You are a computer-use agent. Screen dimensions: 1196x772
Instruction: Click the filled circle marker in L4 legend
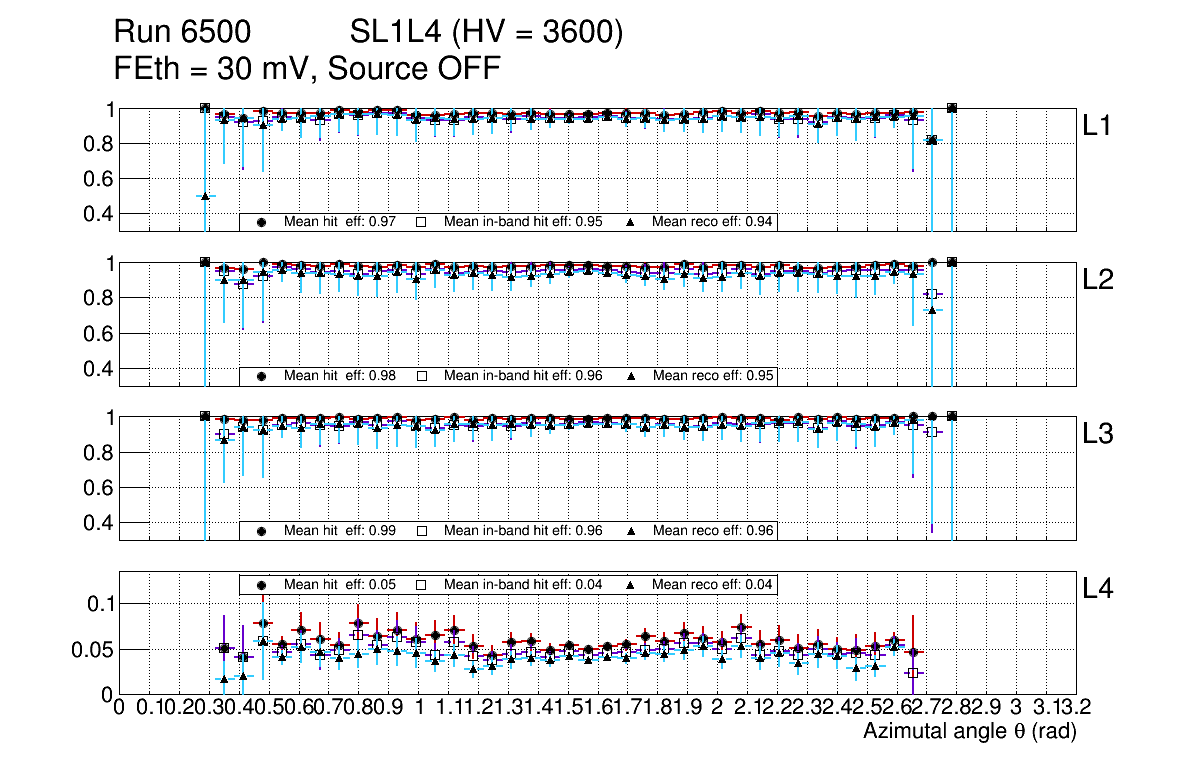coord(262,584)
